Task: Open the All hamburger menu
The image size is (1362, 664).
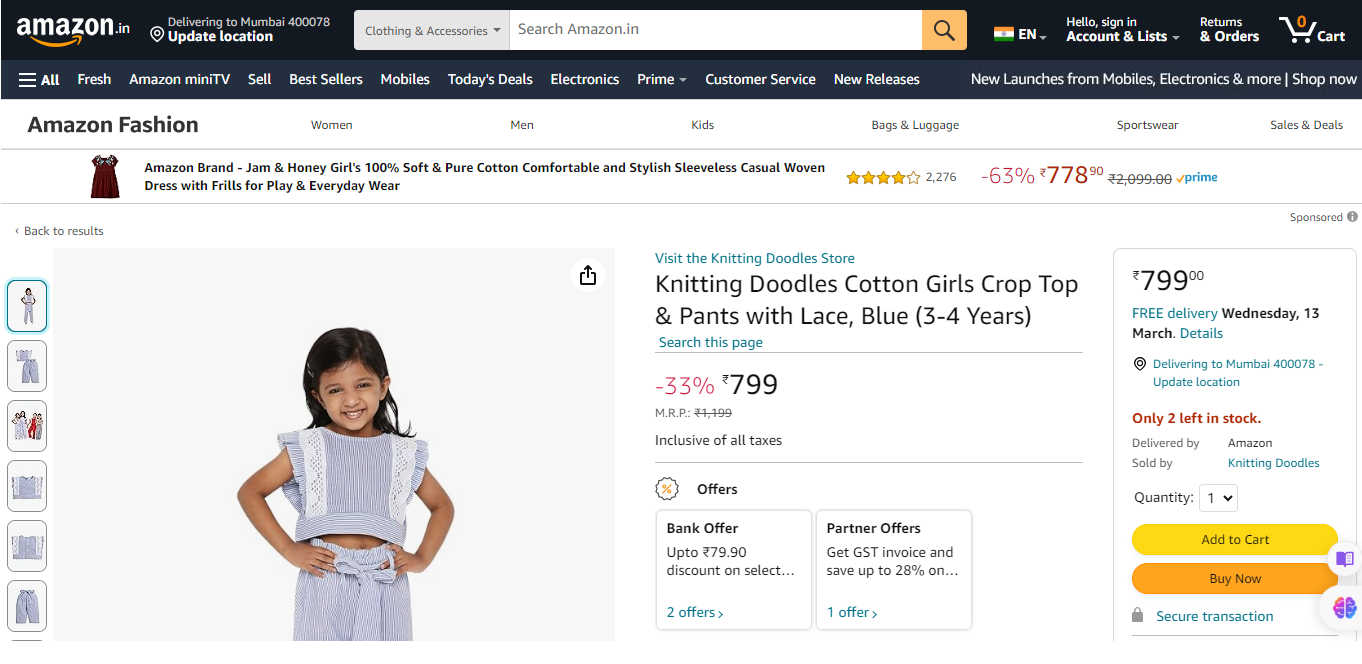Action: pyautogui.click(x=39, y=79)
